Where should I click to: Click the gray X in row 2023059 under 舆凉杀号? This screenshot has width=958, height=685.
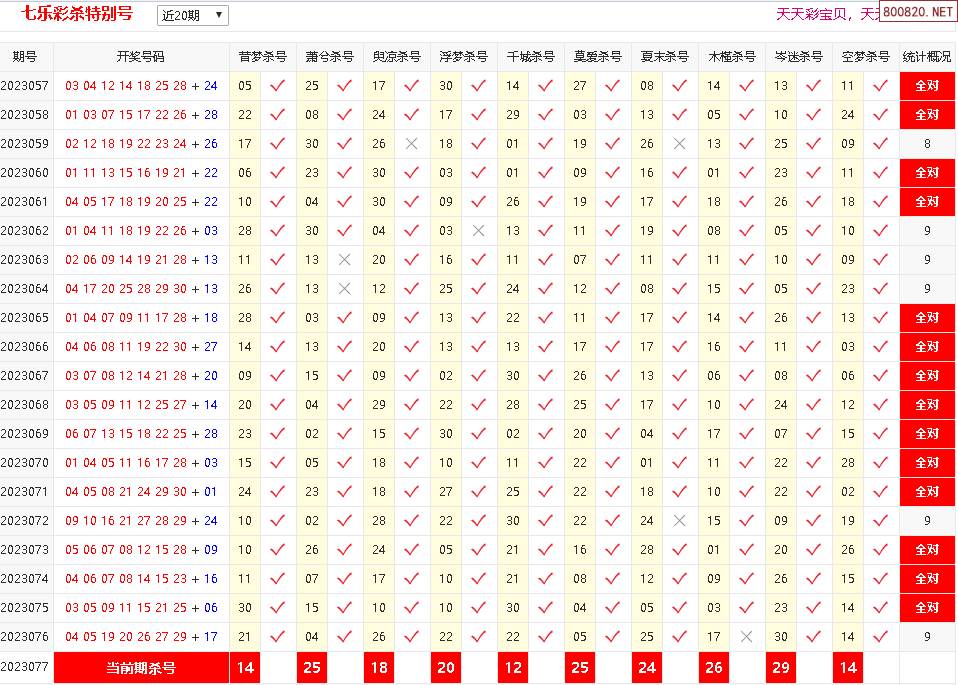[412, 144]
